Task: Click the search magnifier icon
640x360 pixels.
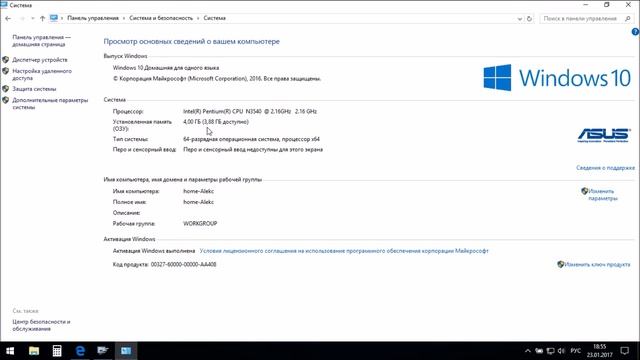Action: (x=628, y=18)
